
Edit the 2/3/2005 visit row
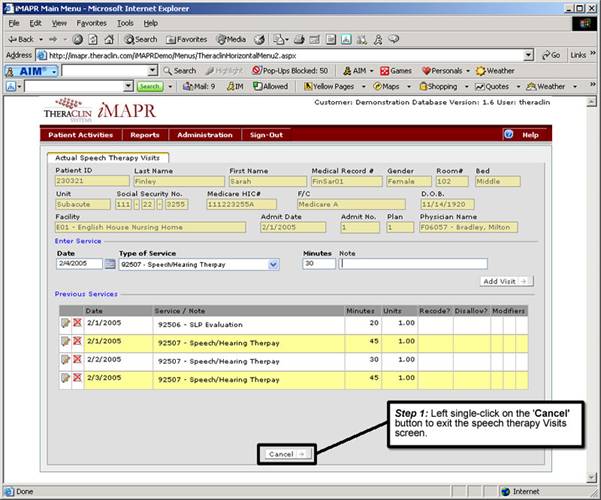click(x=66, y=378)
